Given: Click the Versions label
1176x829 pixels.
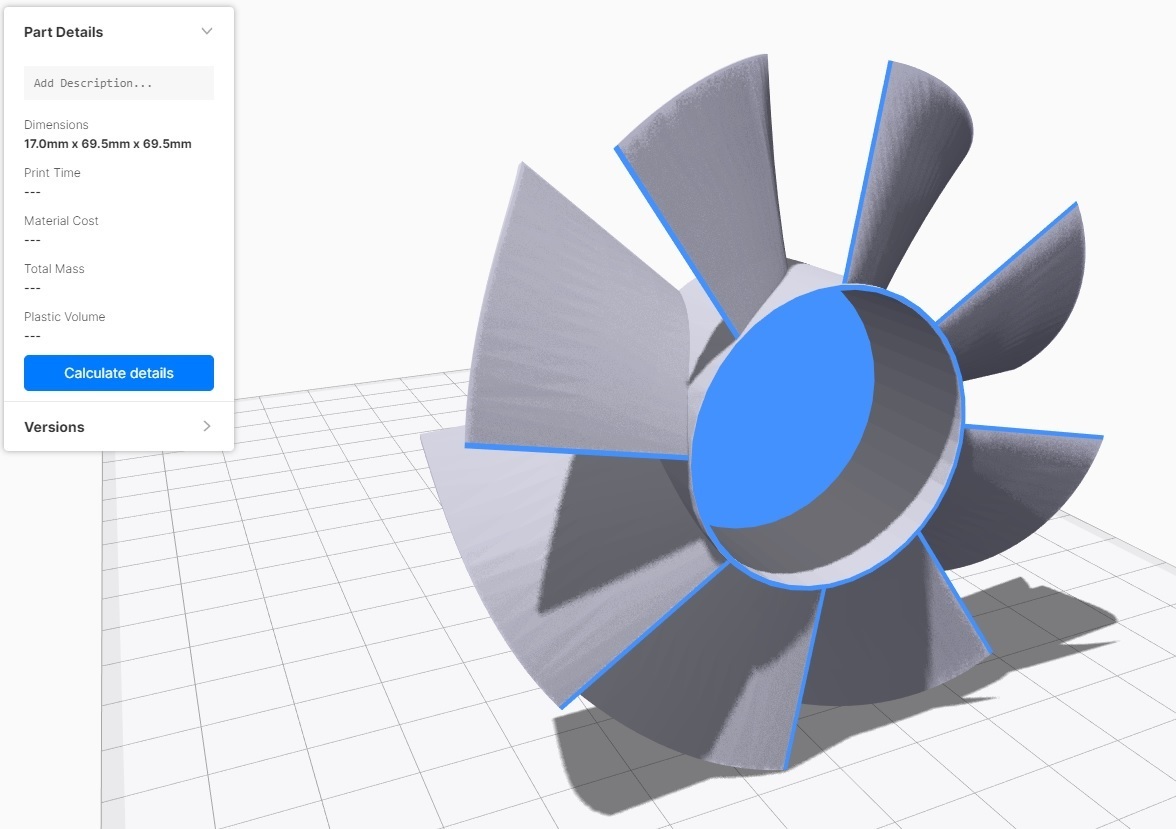Looking at the screenshot, I should [x=53, y=426].
